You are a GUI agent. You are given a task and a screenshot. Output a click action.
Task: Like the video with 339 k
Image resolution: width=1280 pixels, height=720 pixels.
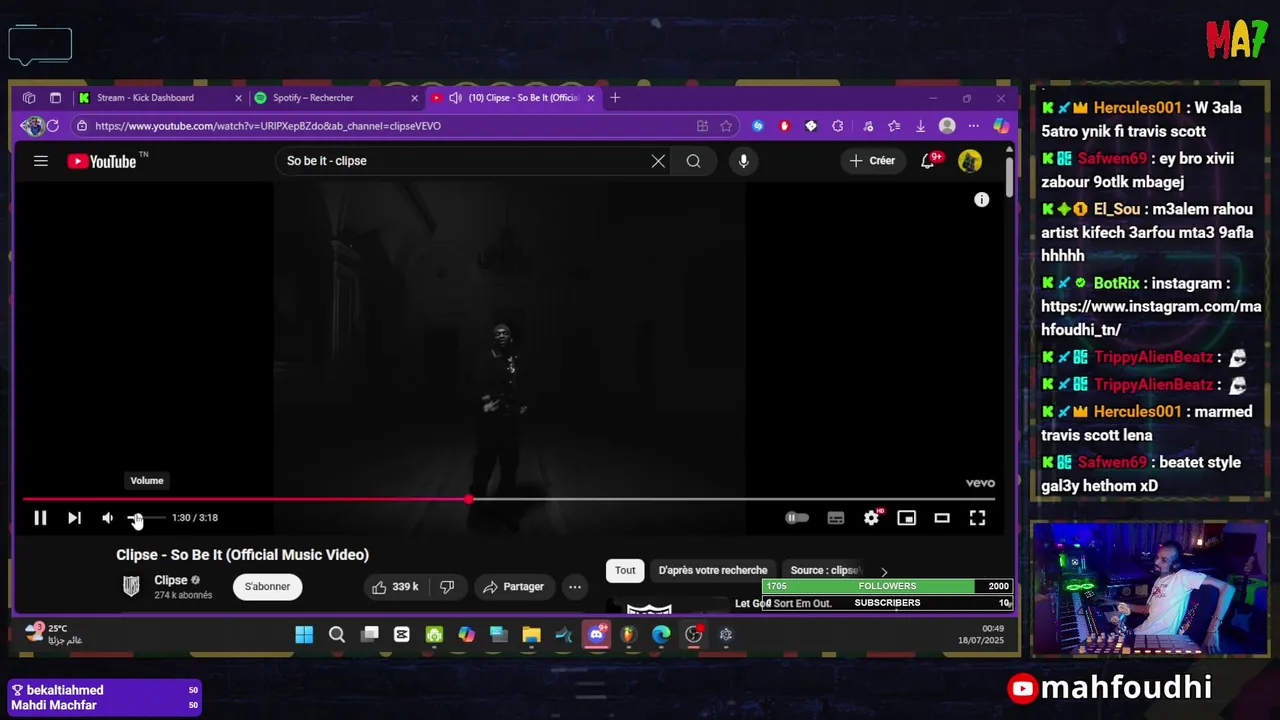394,587
